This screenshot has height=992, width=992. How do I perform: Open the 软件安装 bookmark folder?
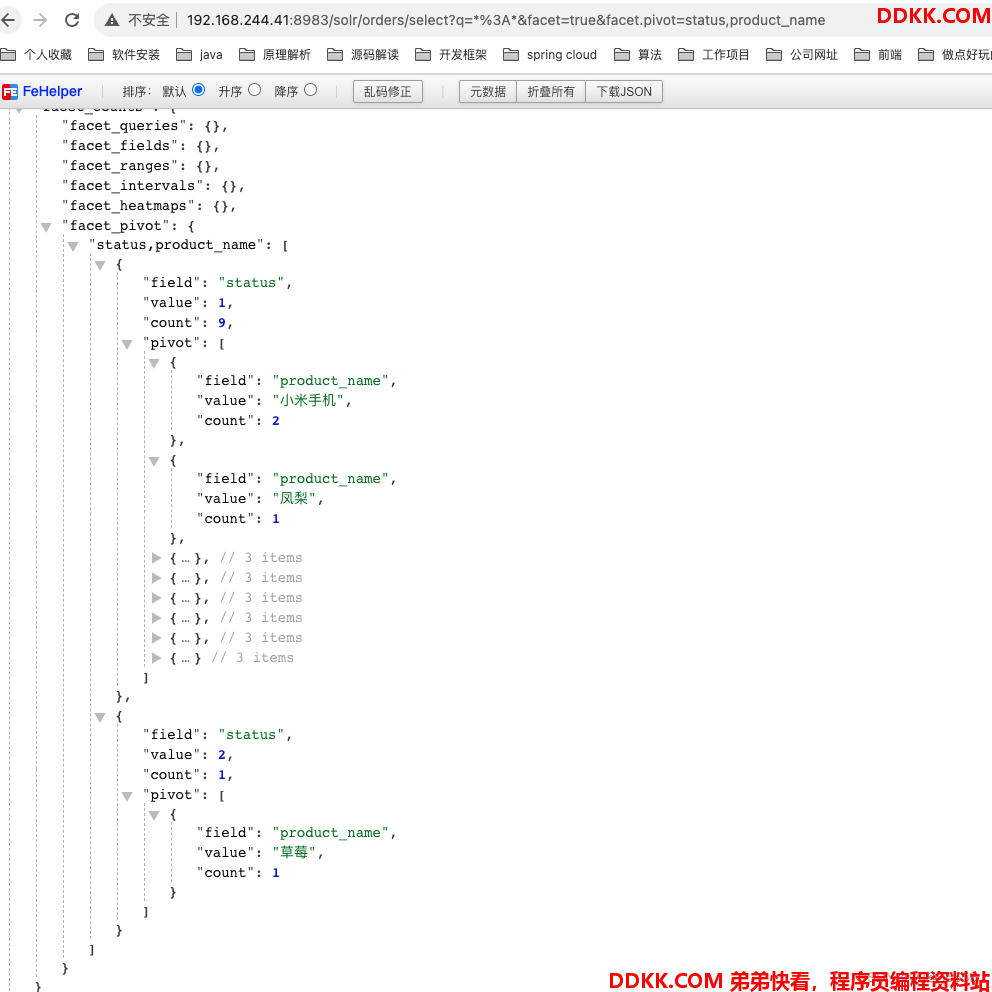click(x=124, y=55)
